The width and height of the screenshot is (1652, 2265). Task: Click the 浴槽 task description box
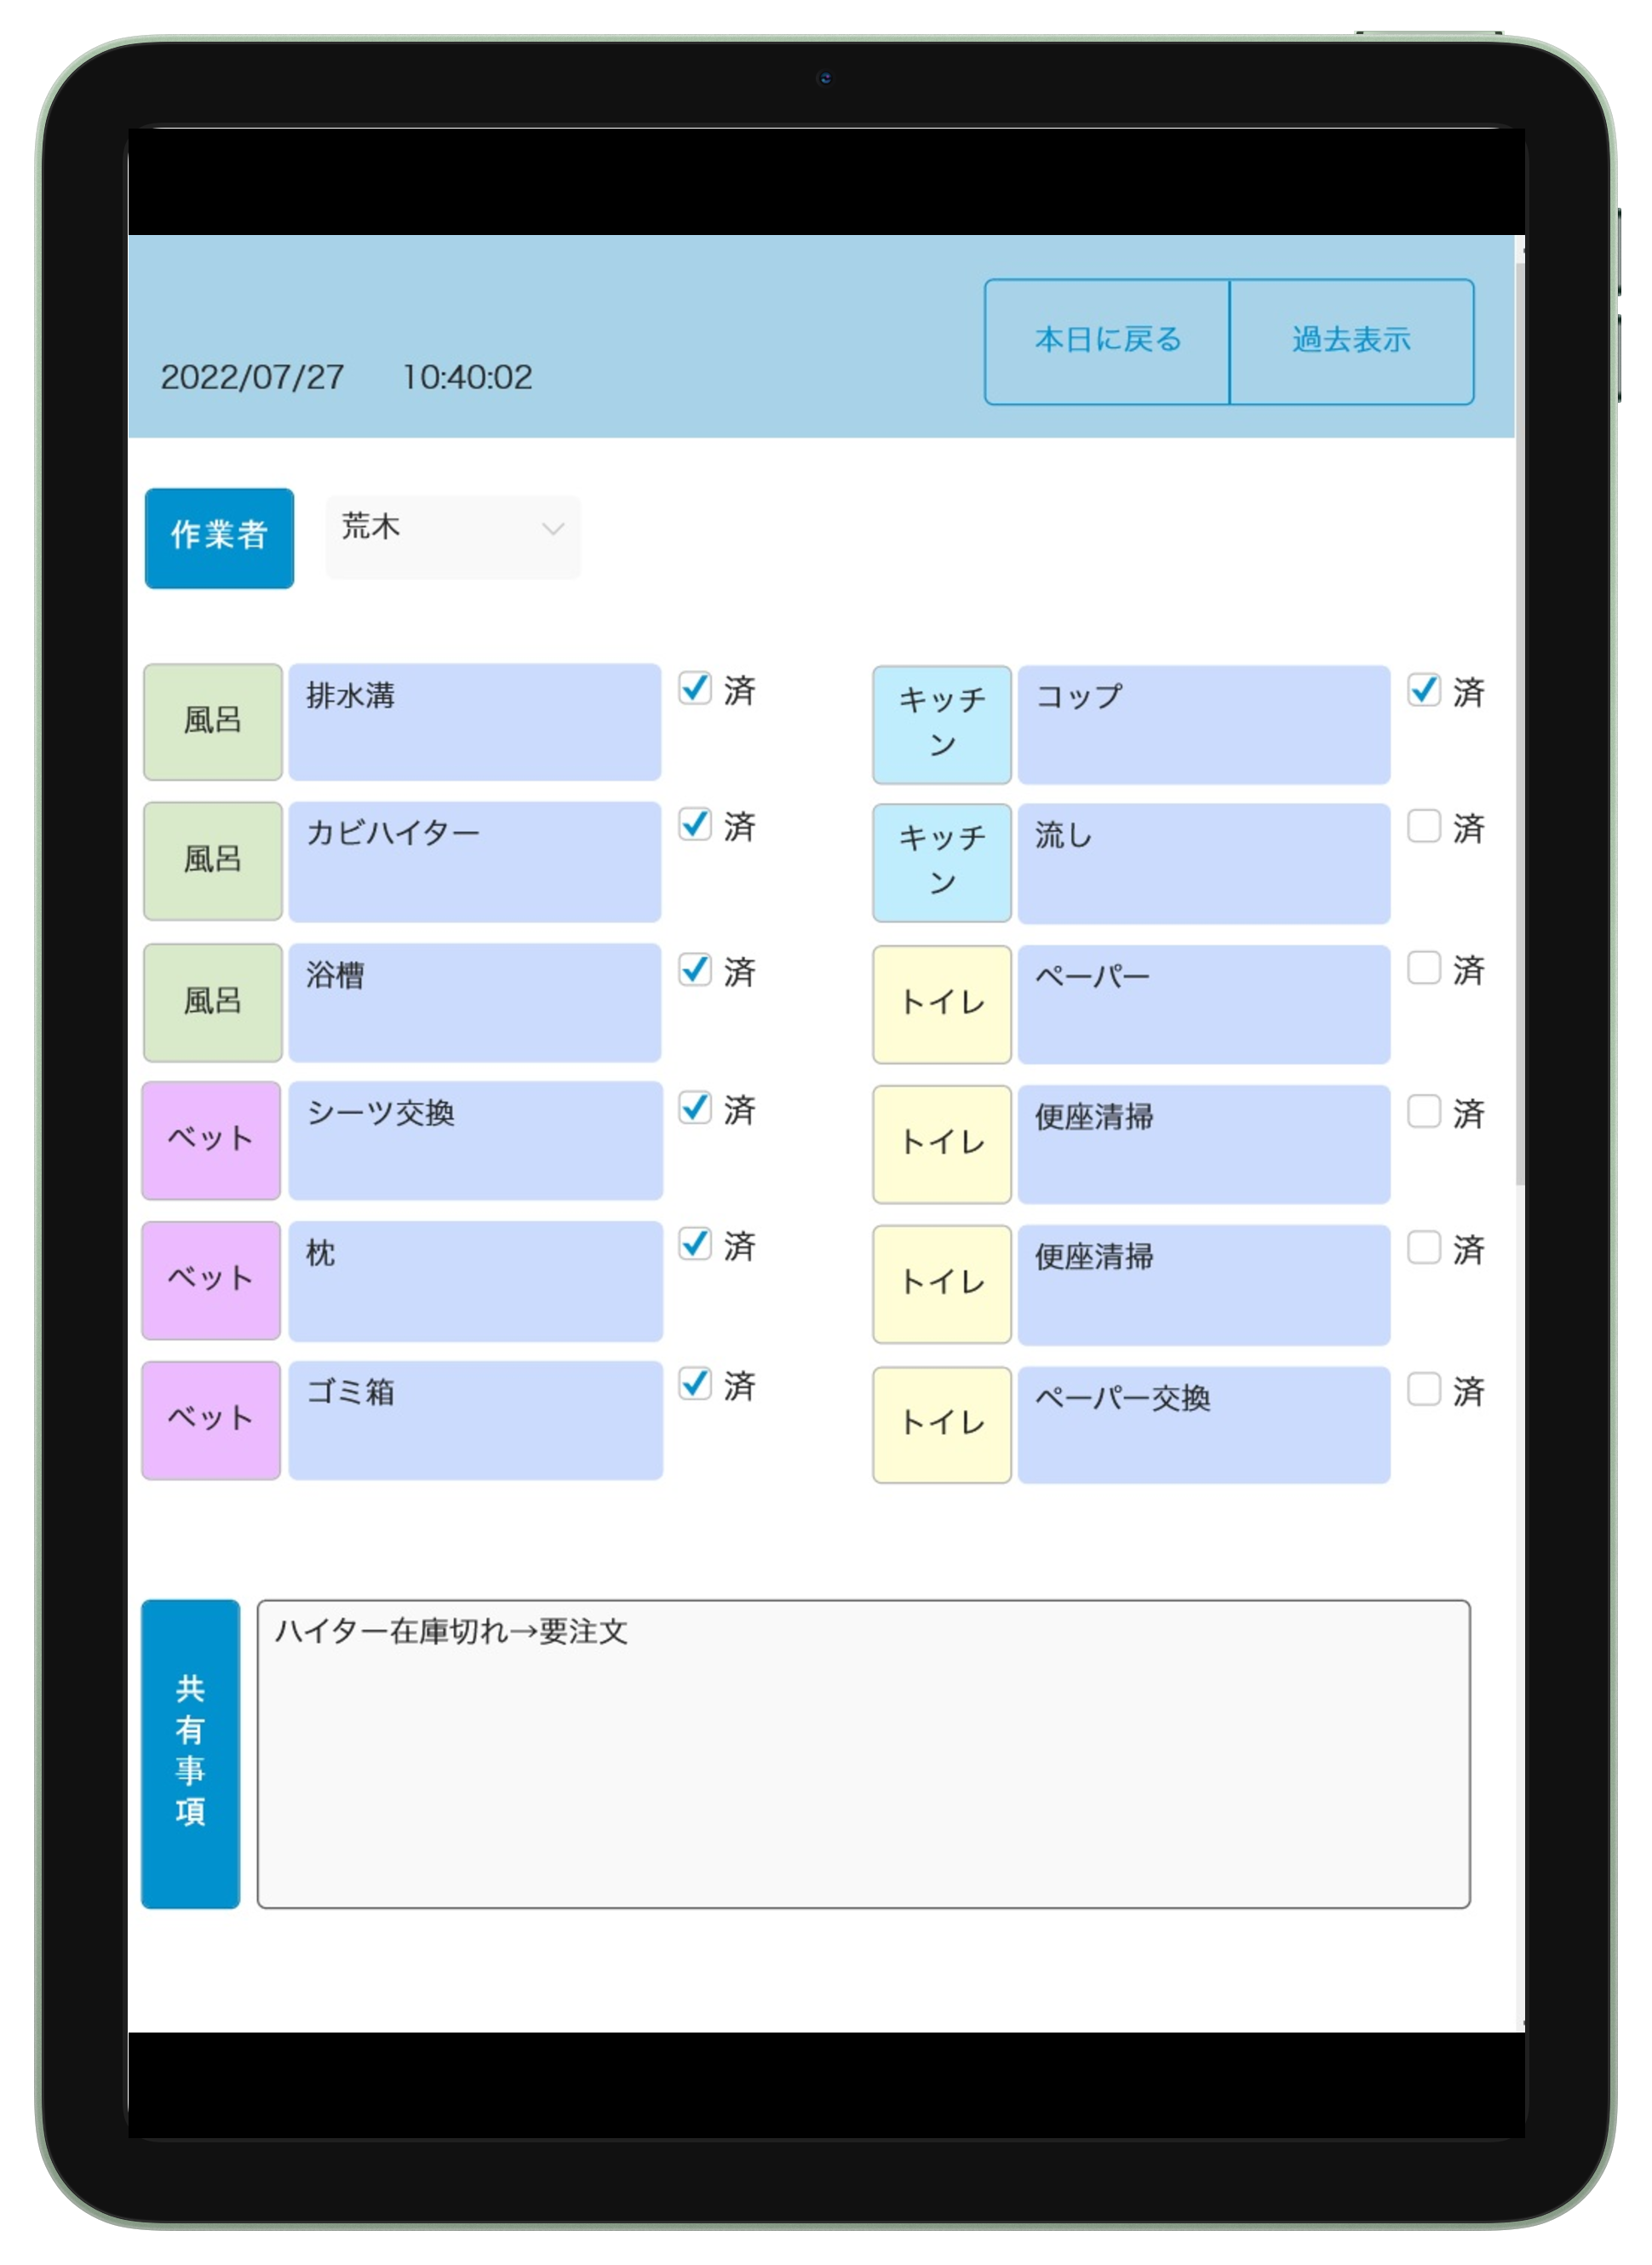[x=474, y=1002]
